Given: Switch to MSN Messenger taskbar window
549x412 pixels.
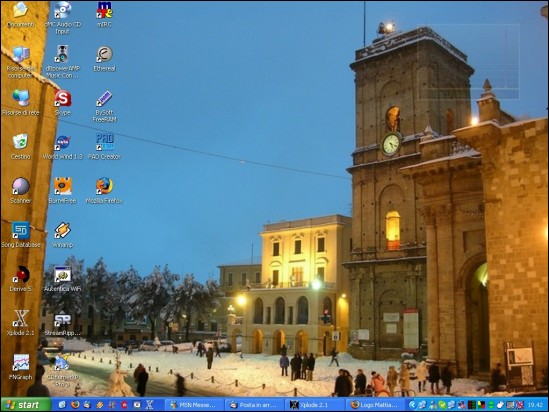Looking at the screenshot, I should [194, 405].
